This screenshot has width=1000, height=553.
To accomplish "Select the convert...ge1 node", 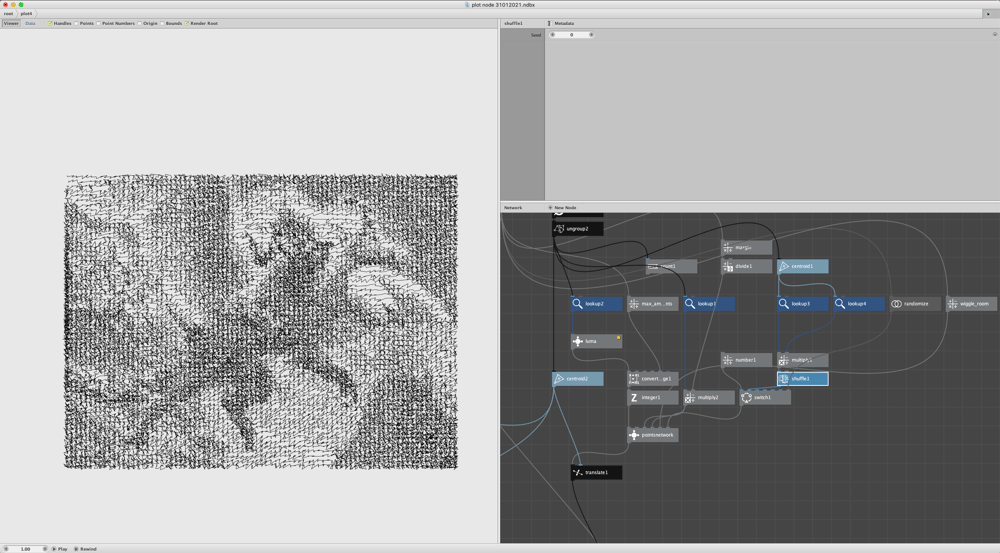I will coord(652,379).
